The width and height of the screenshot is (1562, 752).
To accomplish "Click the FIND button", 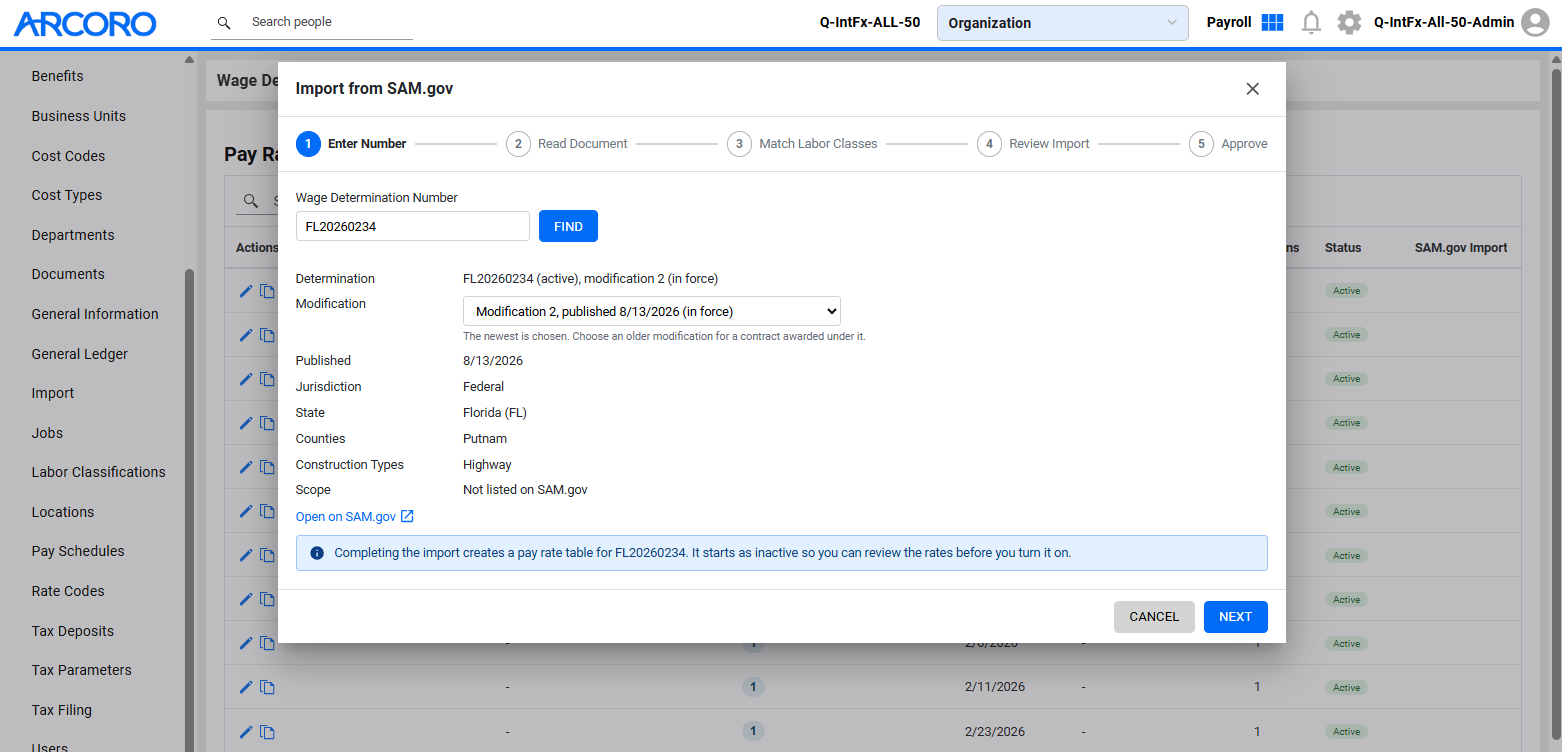I will click(x=568, y=226).
